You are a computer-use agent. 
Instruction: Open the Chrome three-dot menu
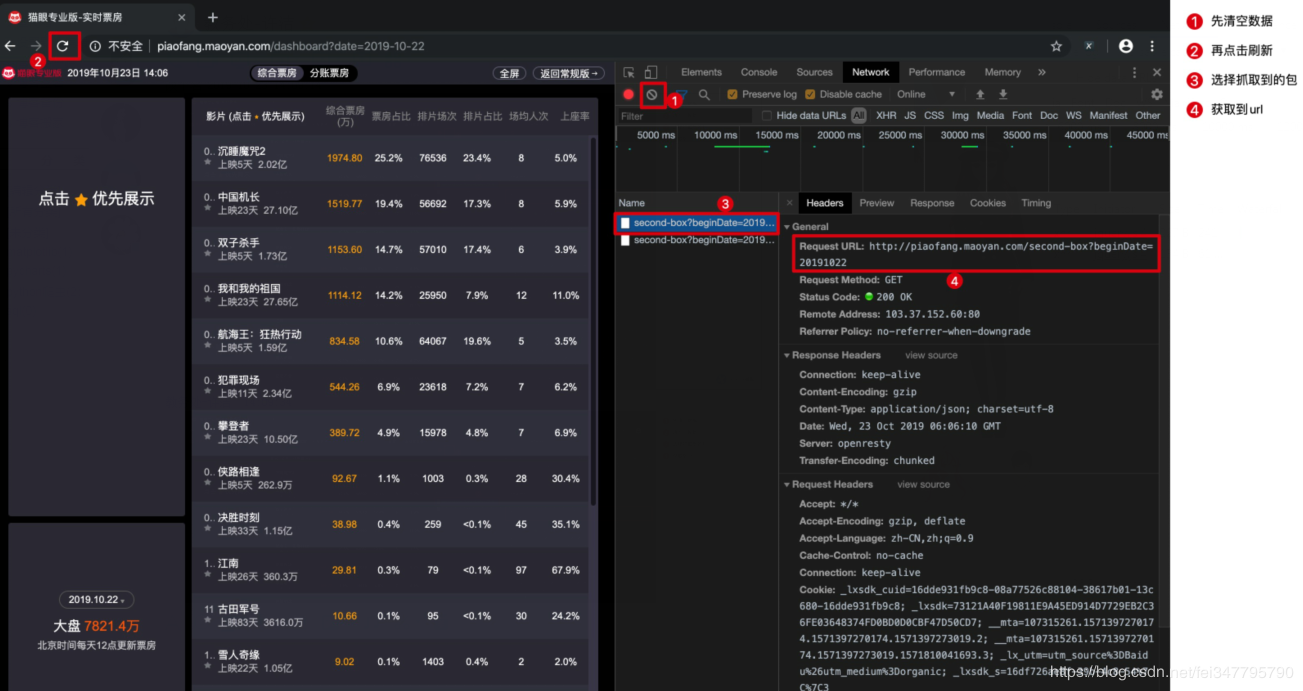tap(1152, 46)
